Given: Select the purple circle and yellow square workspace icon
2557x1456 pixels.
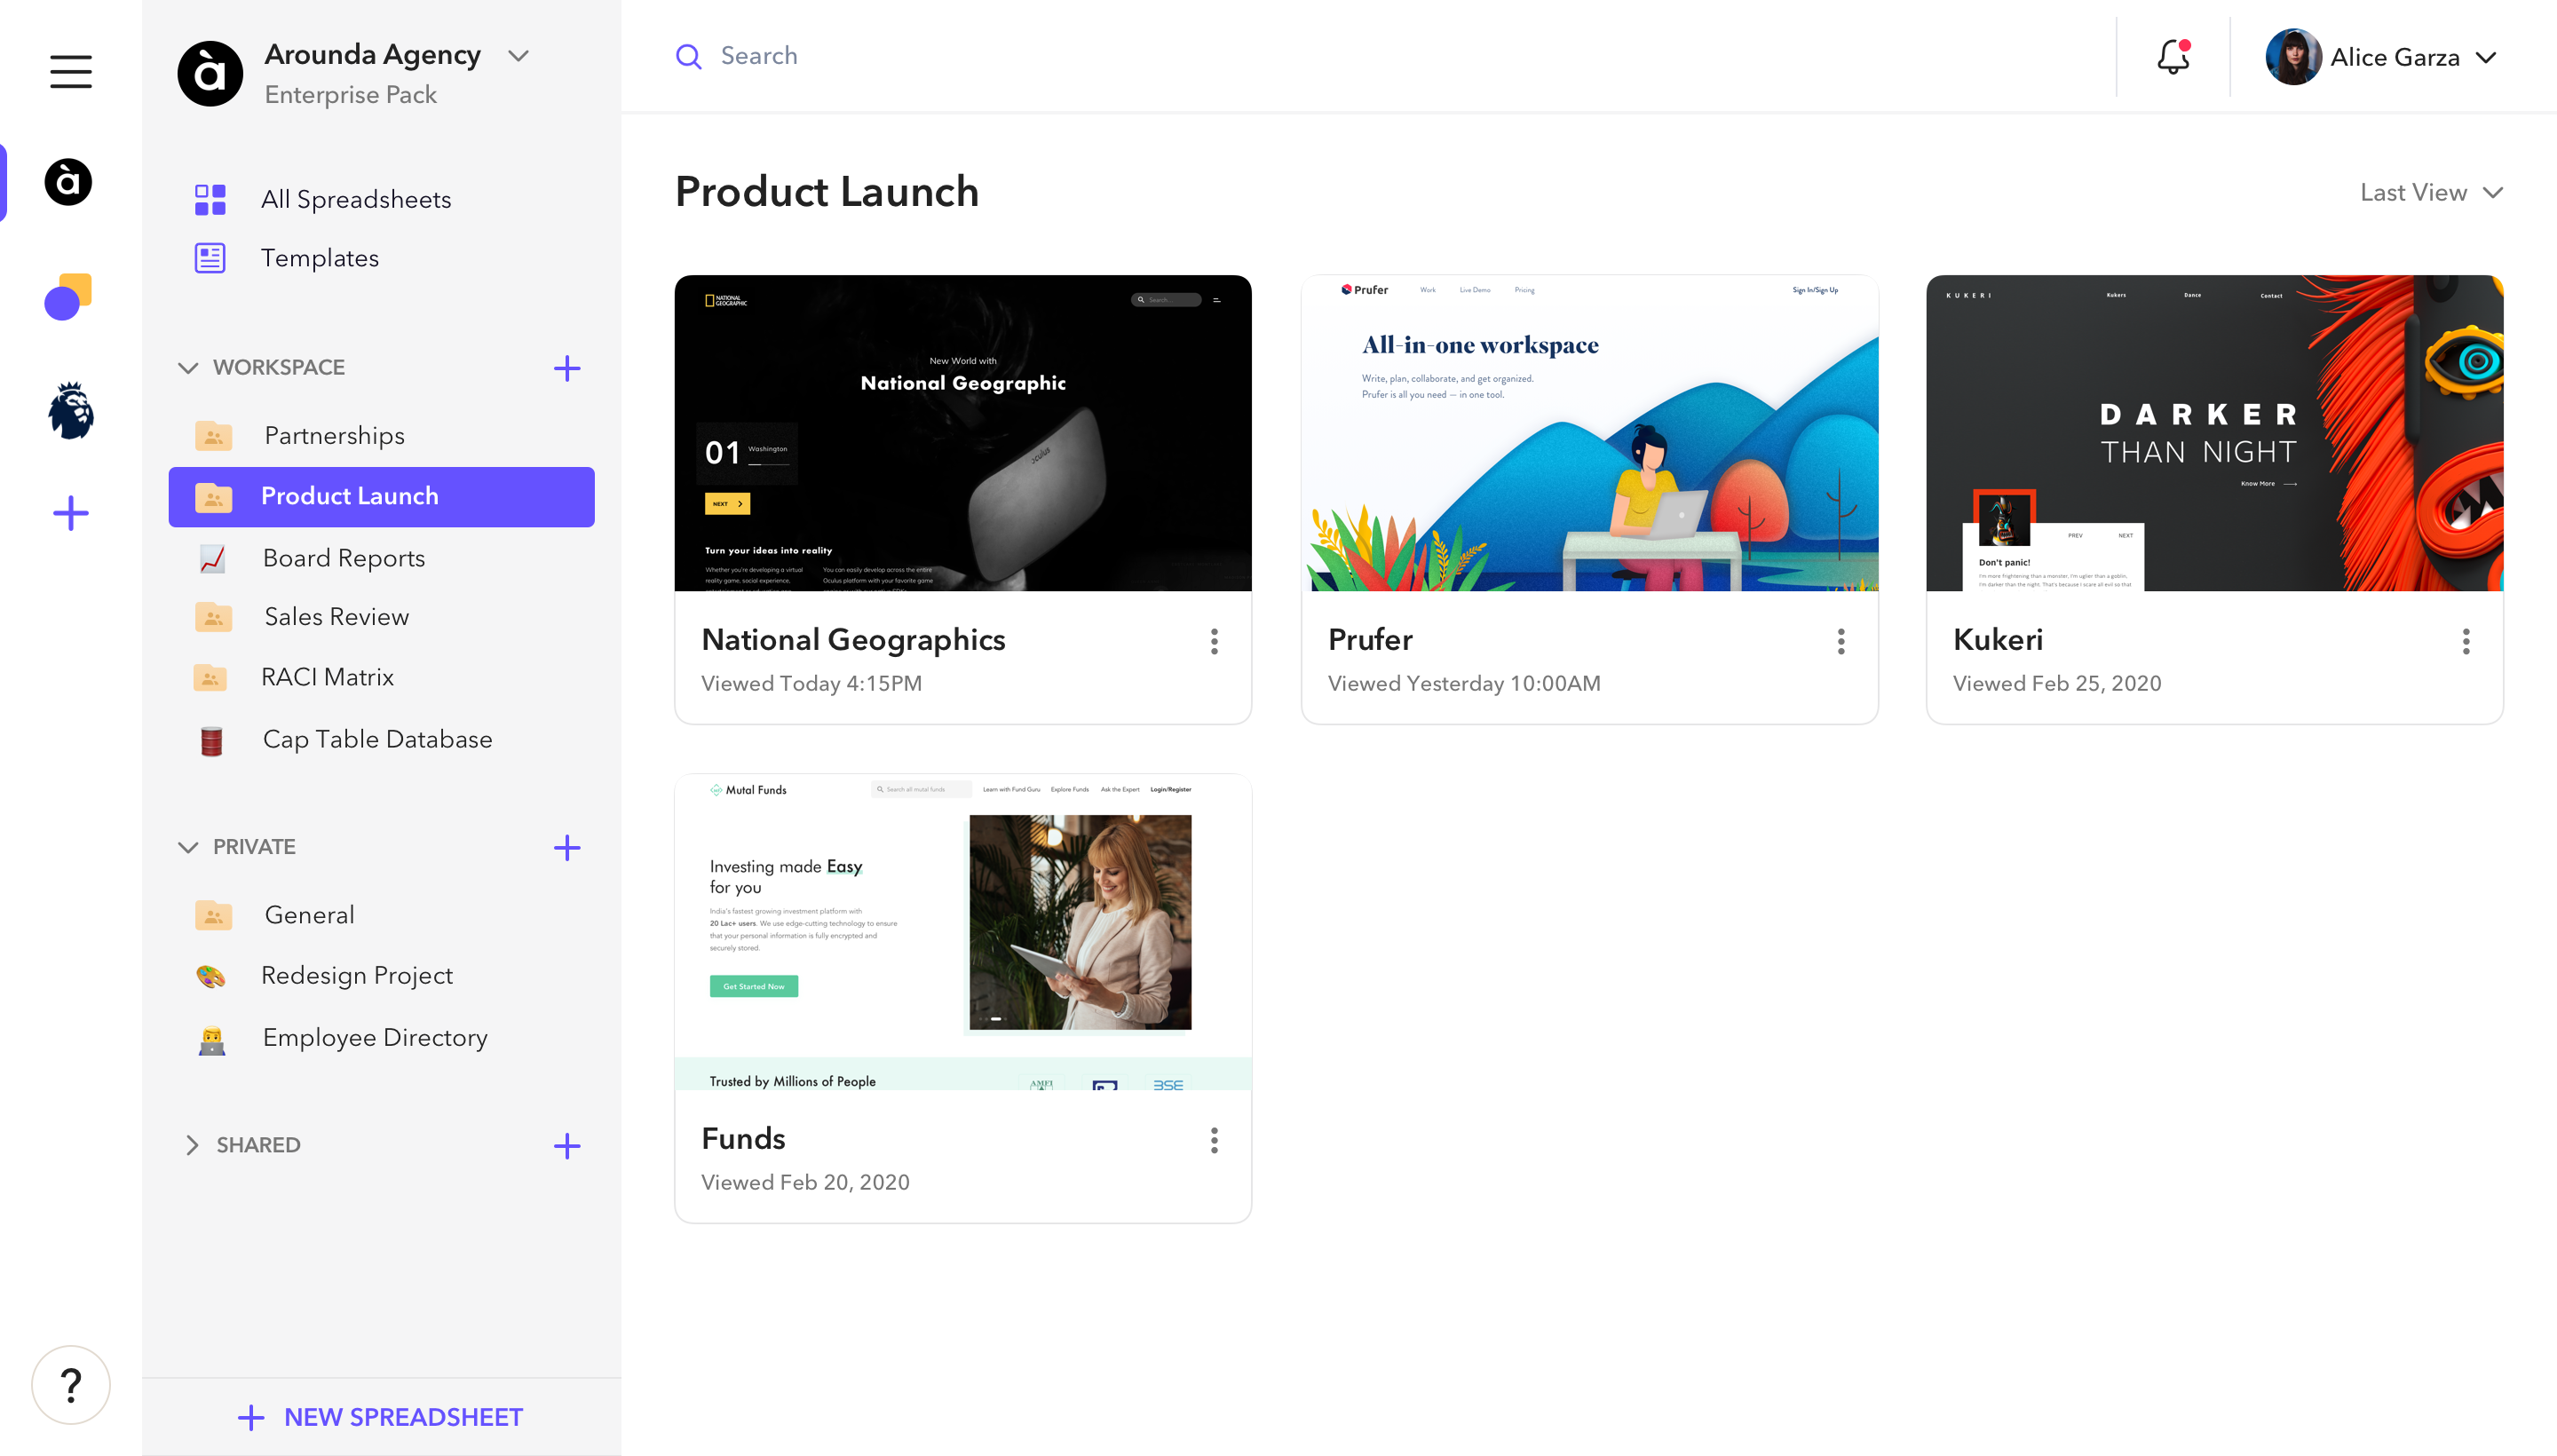Looking at the screenshot, I should pyautogui.click(x=69, y=297).
